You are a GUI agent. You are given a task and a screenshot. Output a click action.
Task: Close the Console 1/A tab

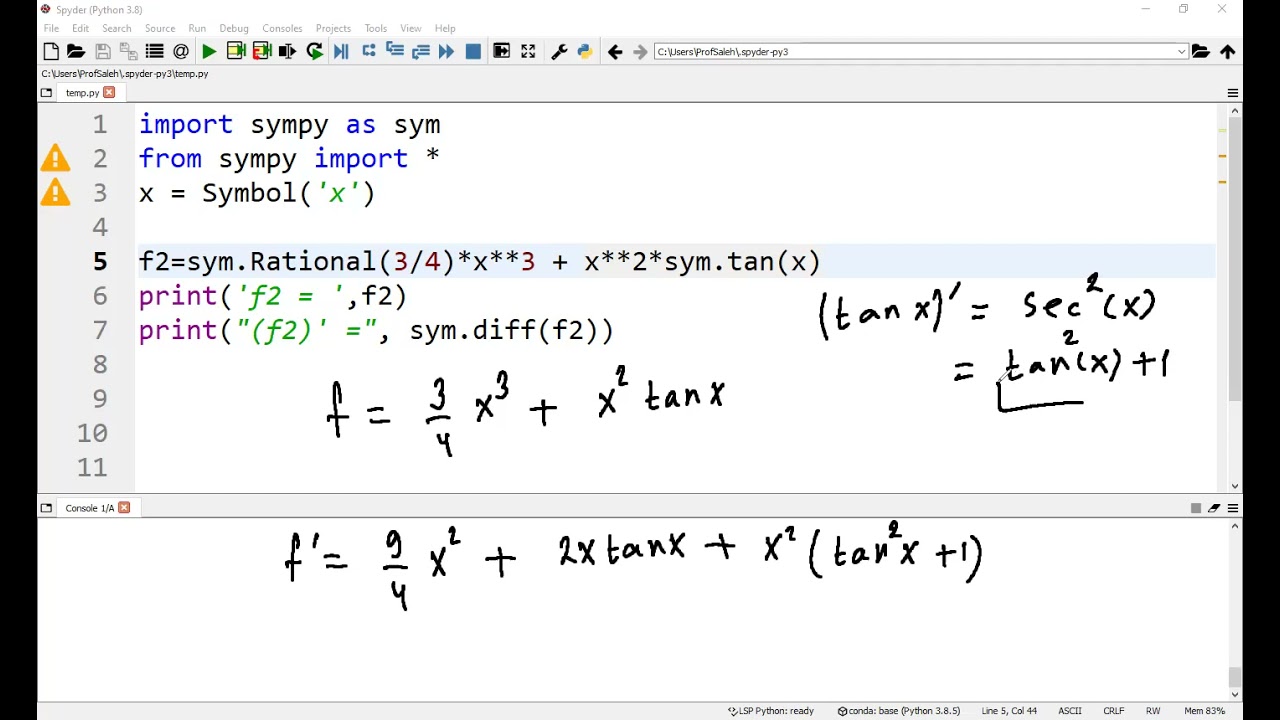pos(124,508)
